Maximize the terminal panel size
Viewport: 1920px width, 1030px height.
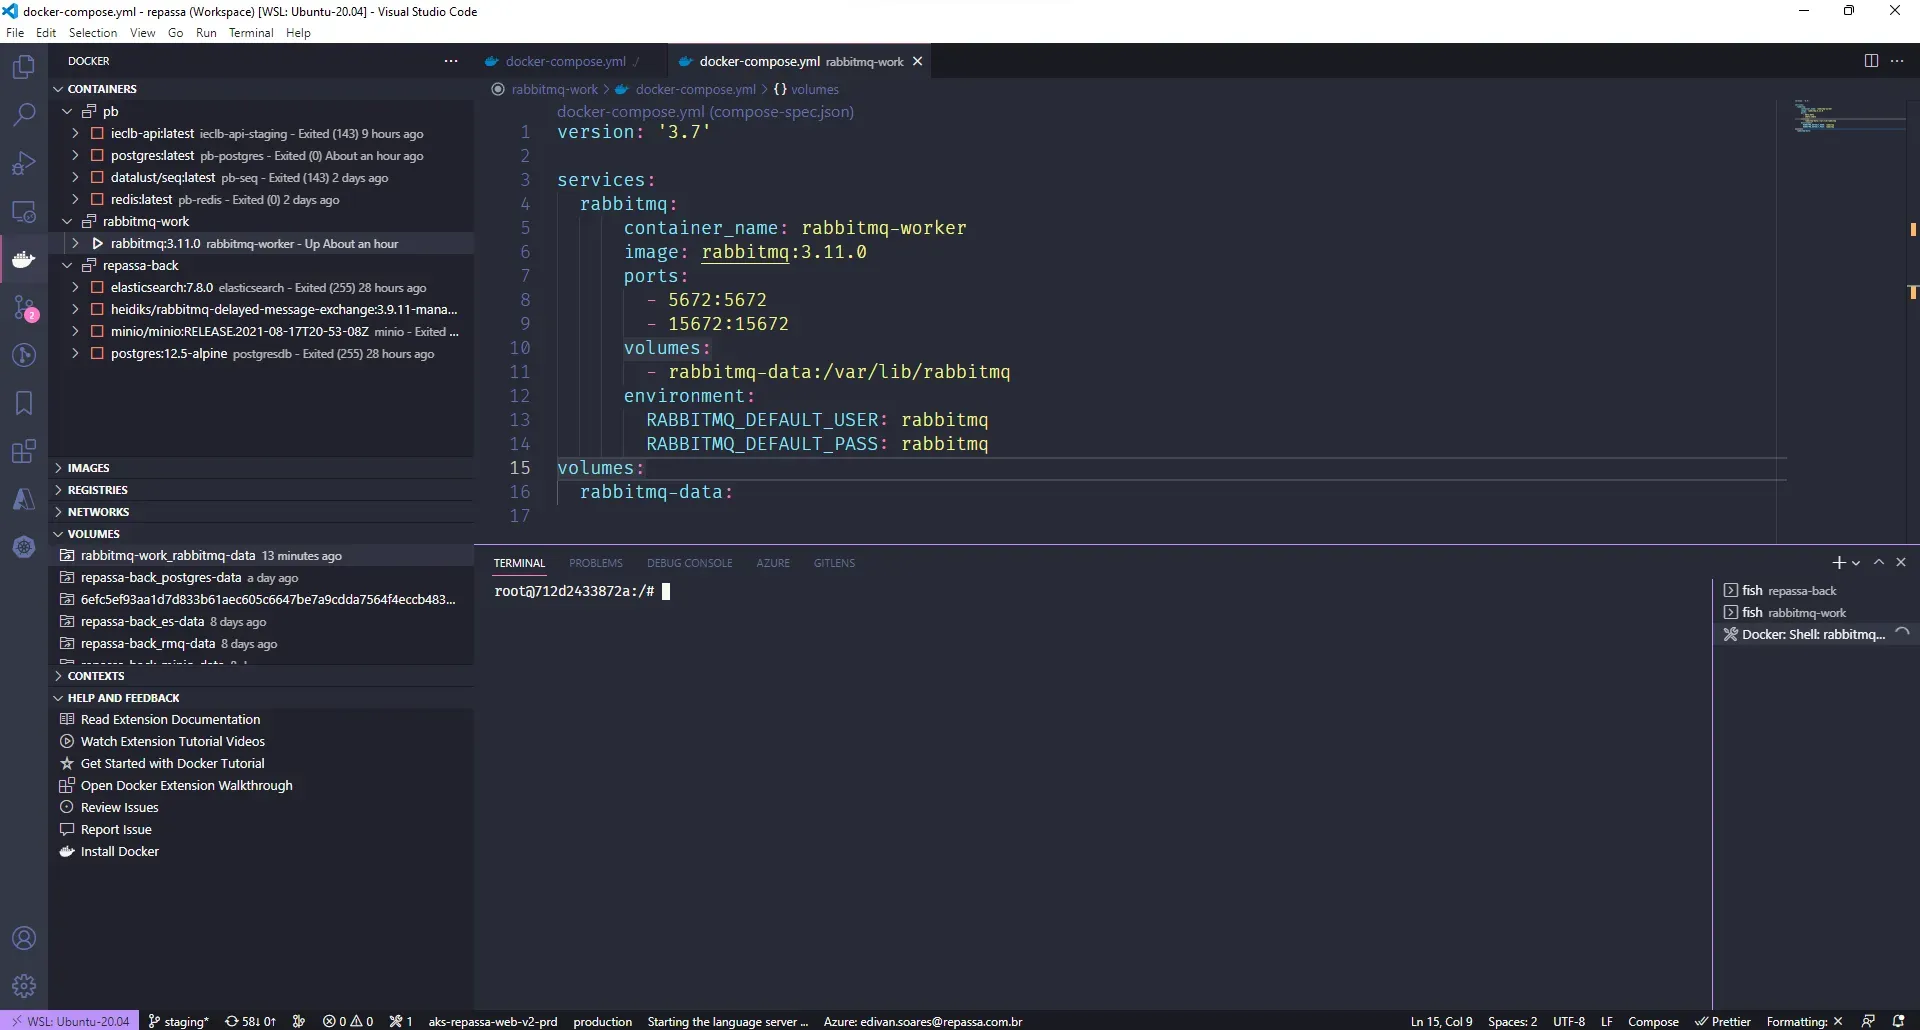point(1879,563)
